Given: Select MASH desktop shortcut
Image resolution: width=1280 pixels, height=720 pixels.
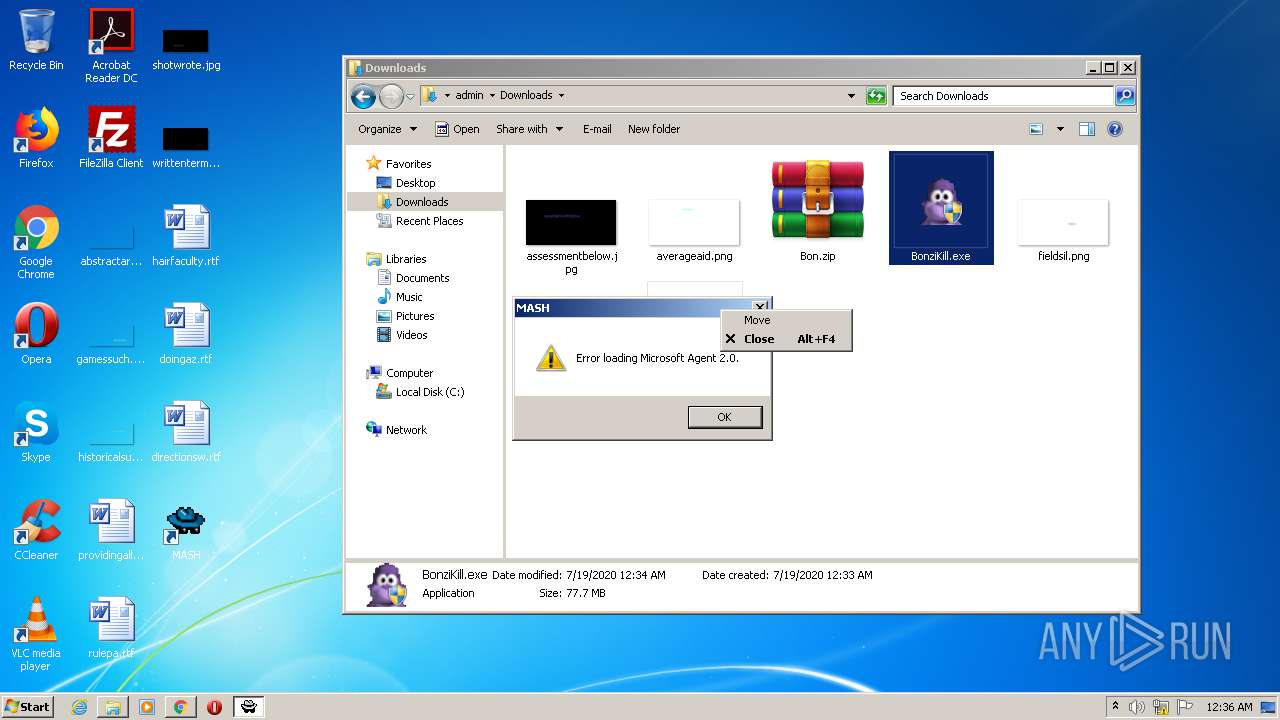Looking at the screenshot, I should click(186, 530).
